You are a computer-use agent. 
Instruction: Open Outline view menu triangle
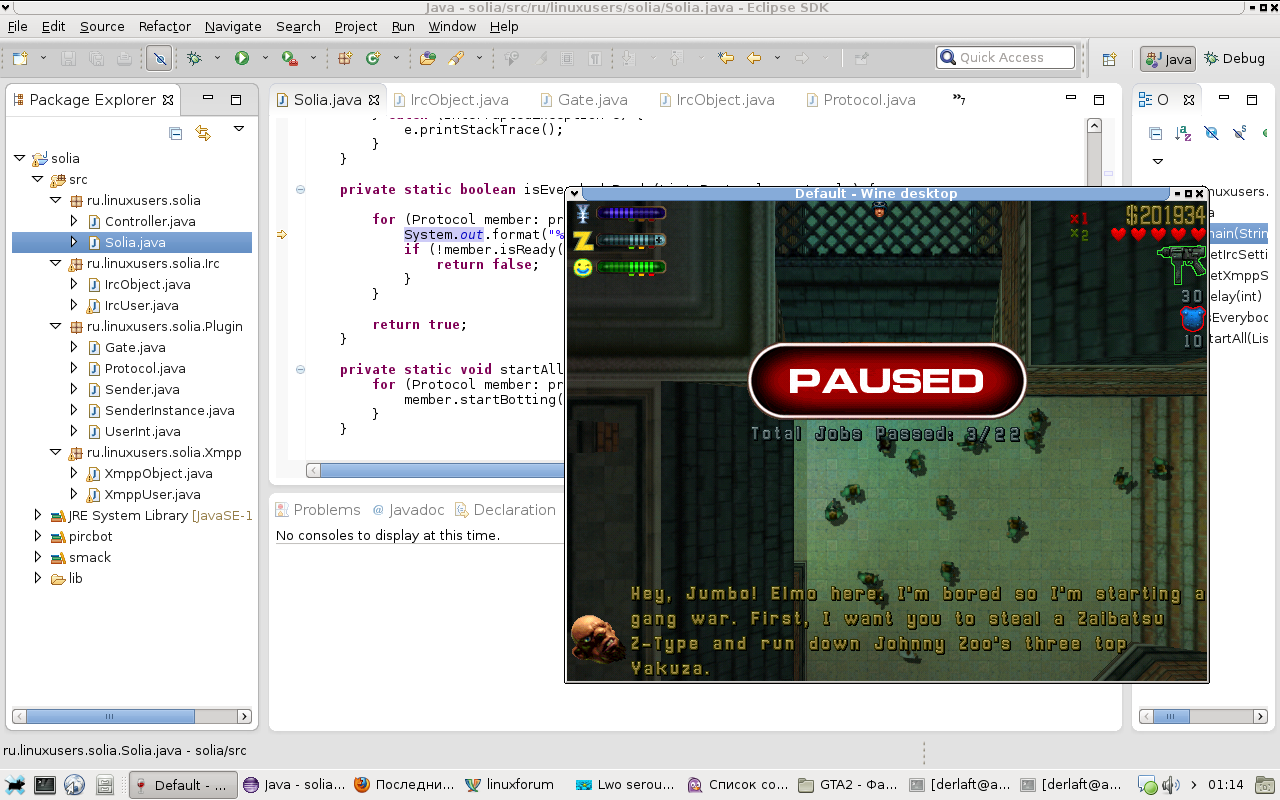[x=1158, y=161]
